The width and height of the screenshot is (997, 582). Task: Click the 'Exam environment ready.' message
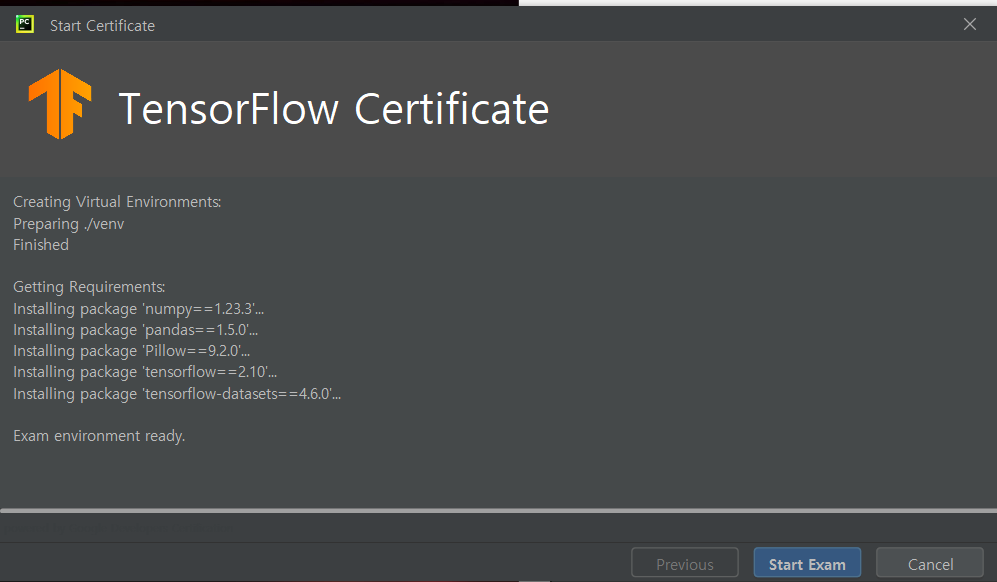point(99,436)
